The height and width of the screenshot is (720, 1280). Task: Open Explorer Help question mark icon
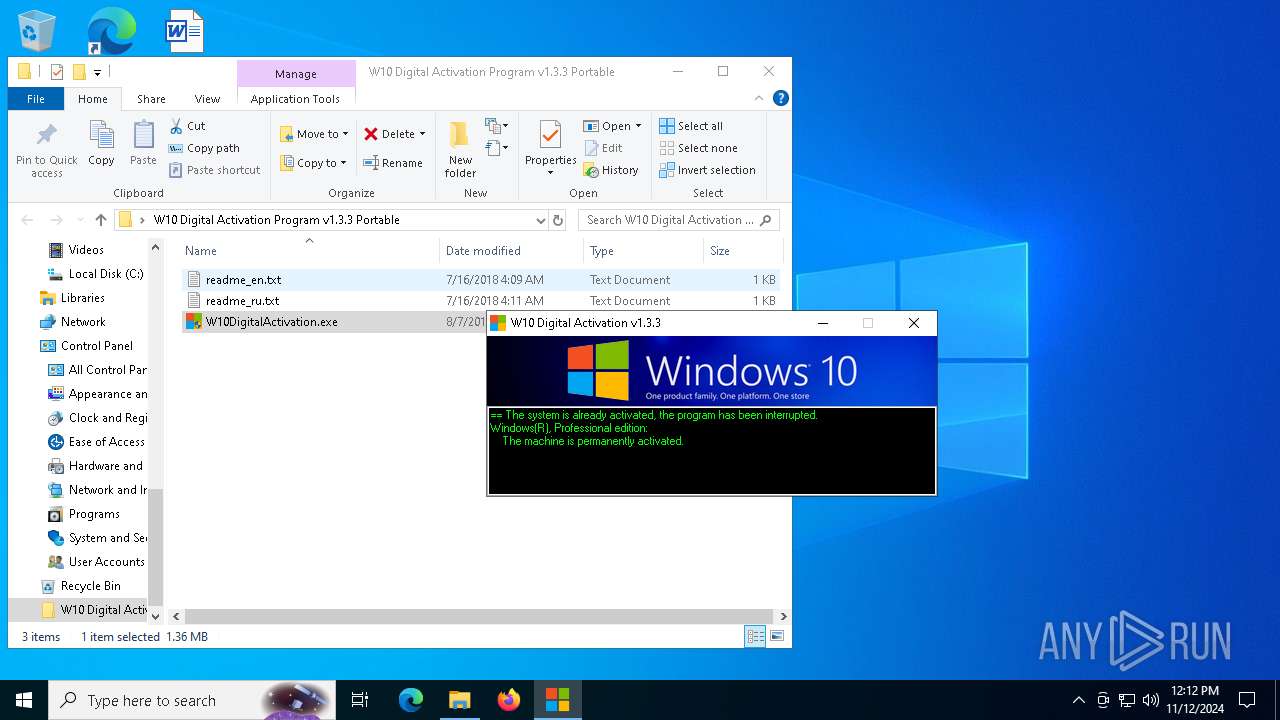(x=781, y=98)
